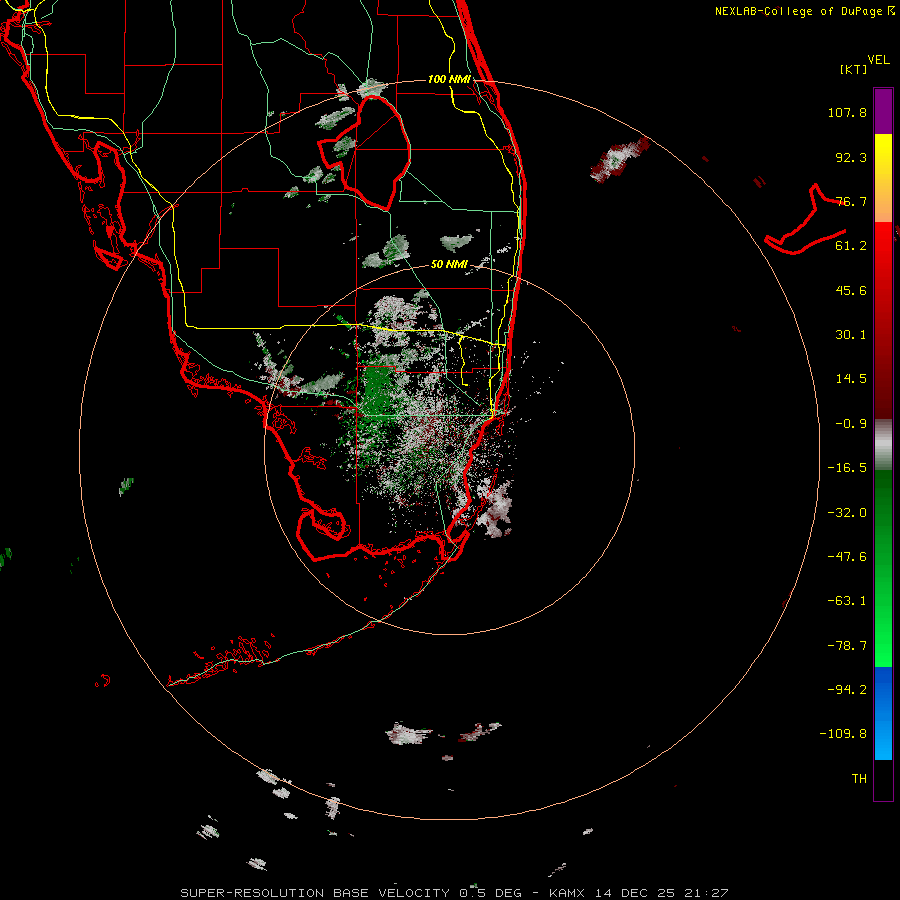The image size is (900, 900).
Task: Click the -109.8 legend value
Action: [x=843, y=734]
